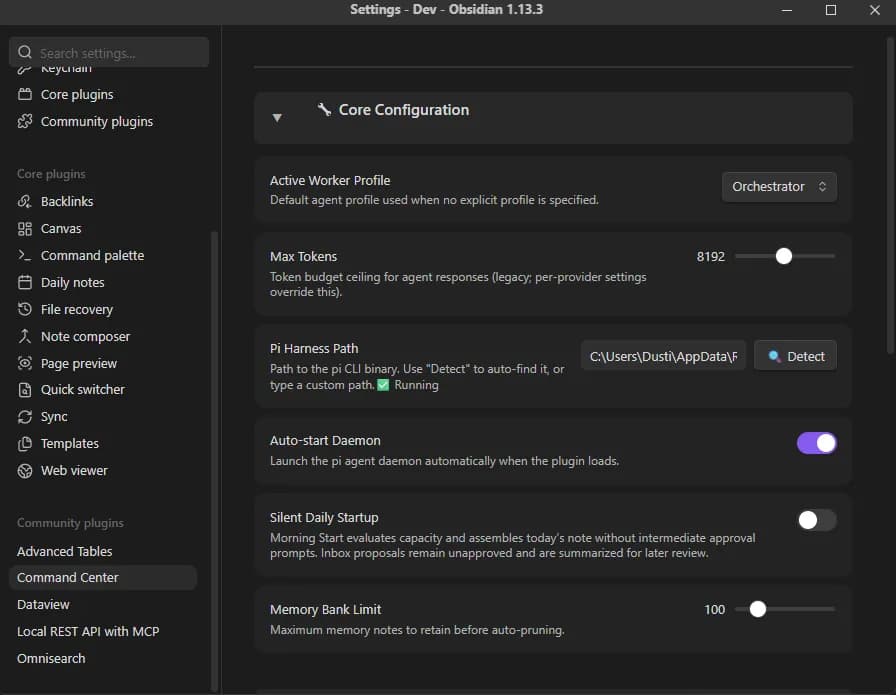Click the Quick switcher file icon
Image resolution: width=896 pixels, height=695 pixels.
(x=25, y=390)
